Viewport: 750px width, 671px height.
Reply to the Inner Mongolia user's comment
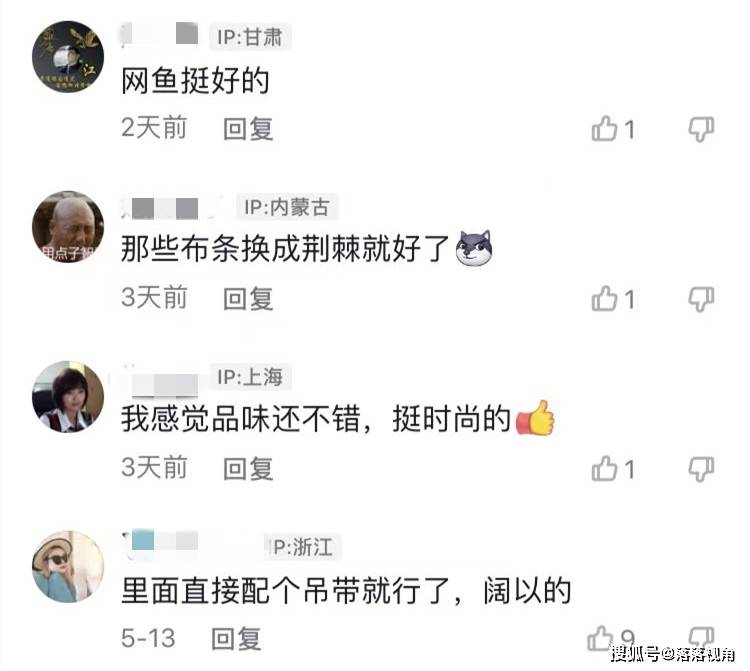click(248, 299)
